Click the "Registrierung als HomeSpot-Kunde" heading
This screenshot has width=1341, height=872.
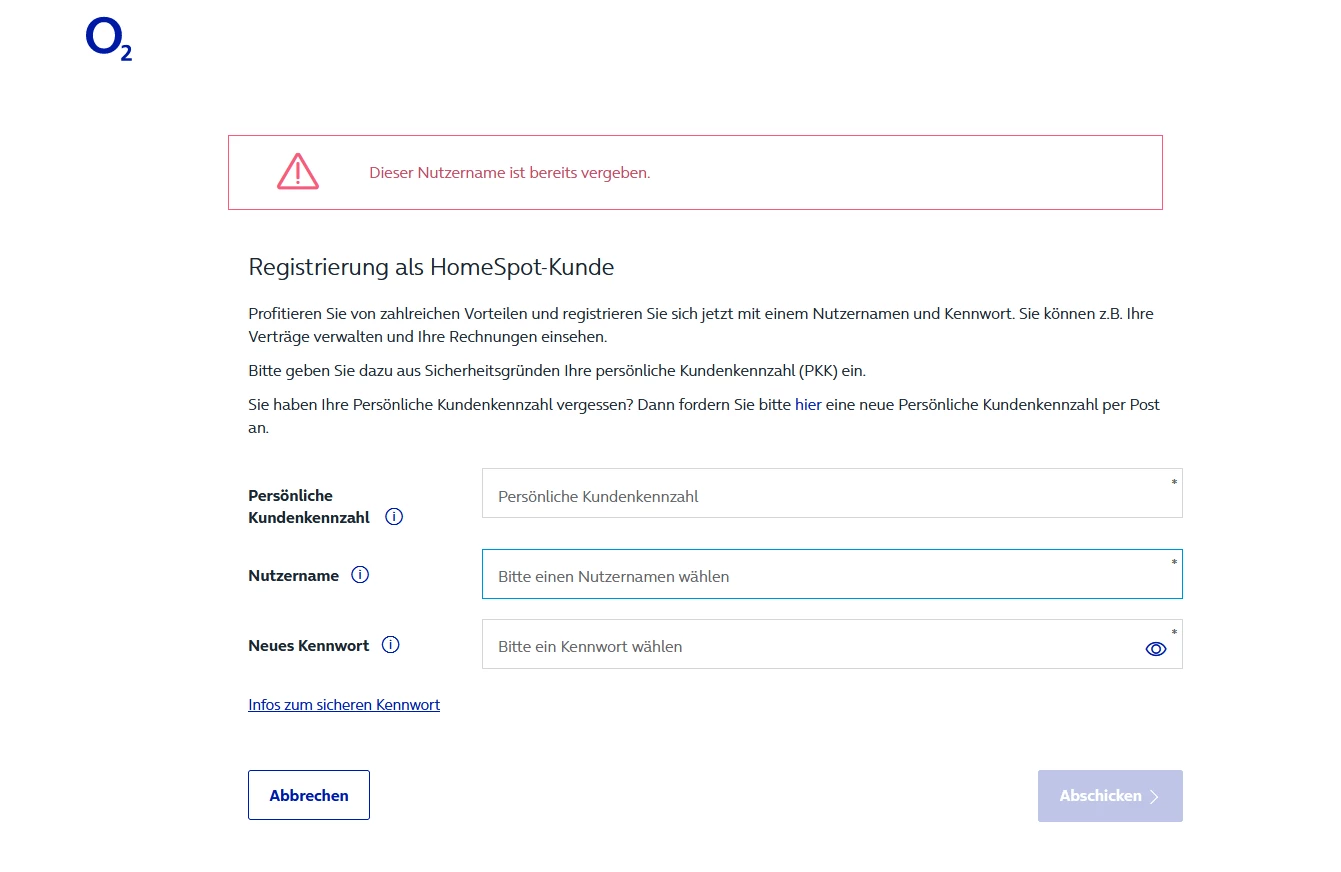pyautogui.click(x=431, y=267)
